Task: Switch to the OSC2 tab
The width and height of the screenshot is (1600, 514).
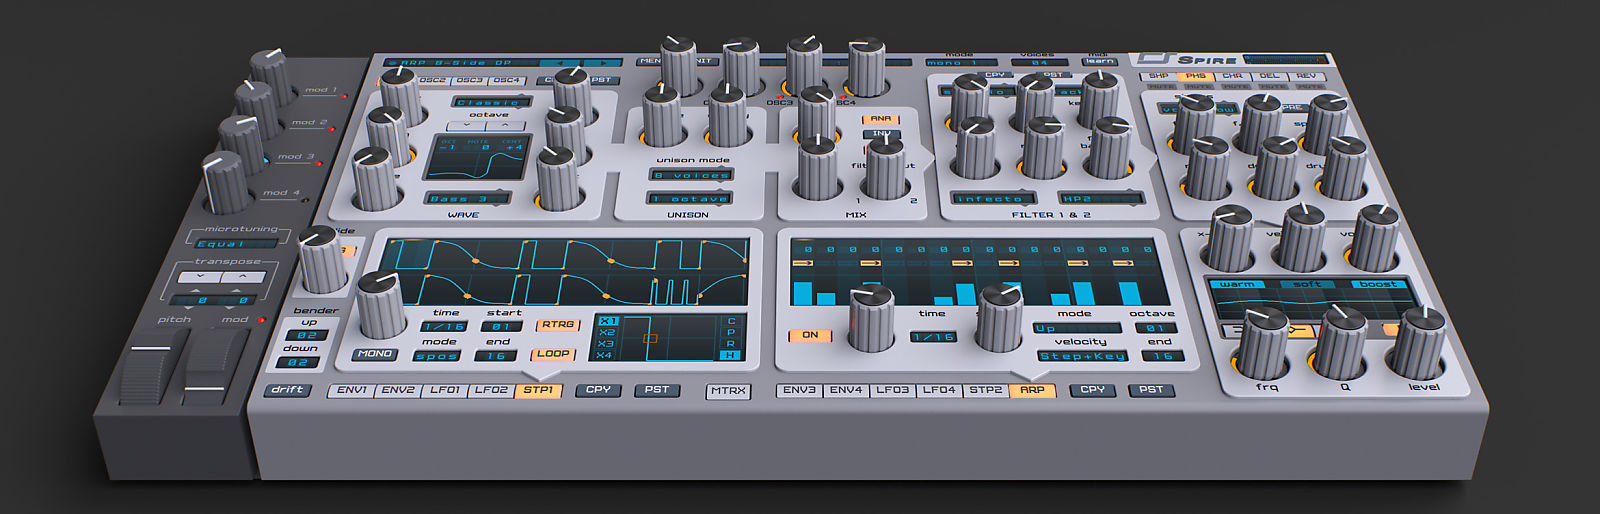Action: coord(433,81)
